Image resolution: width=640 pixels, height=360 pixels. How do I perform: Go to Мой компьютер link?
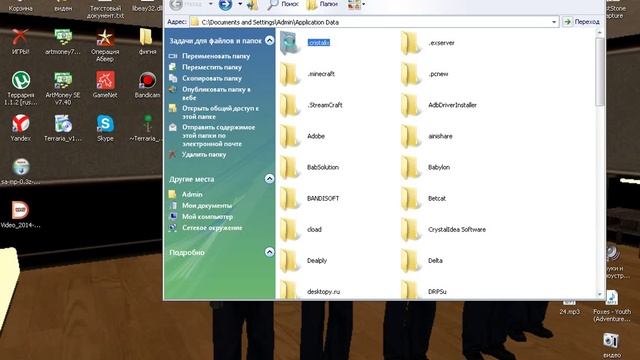pyautogui.click(x=207, y=217)
